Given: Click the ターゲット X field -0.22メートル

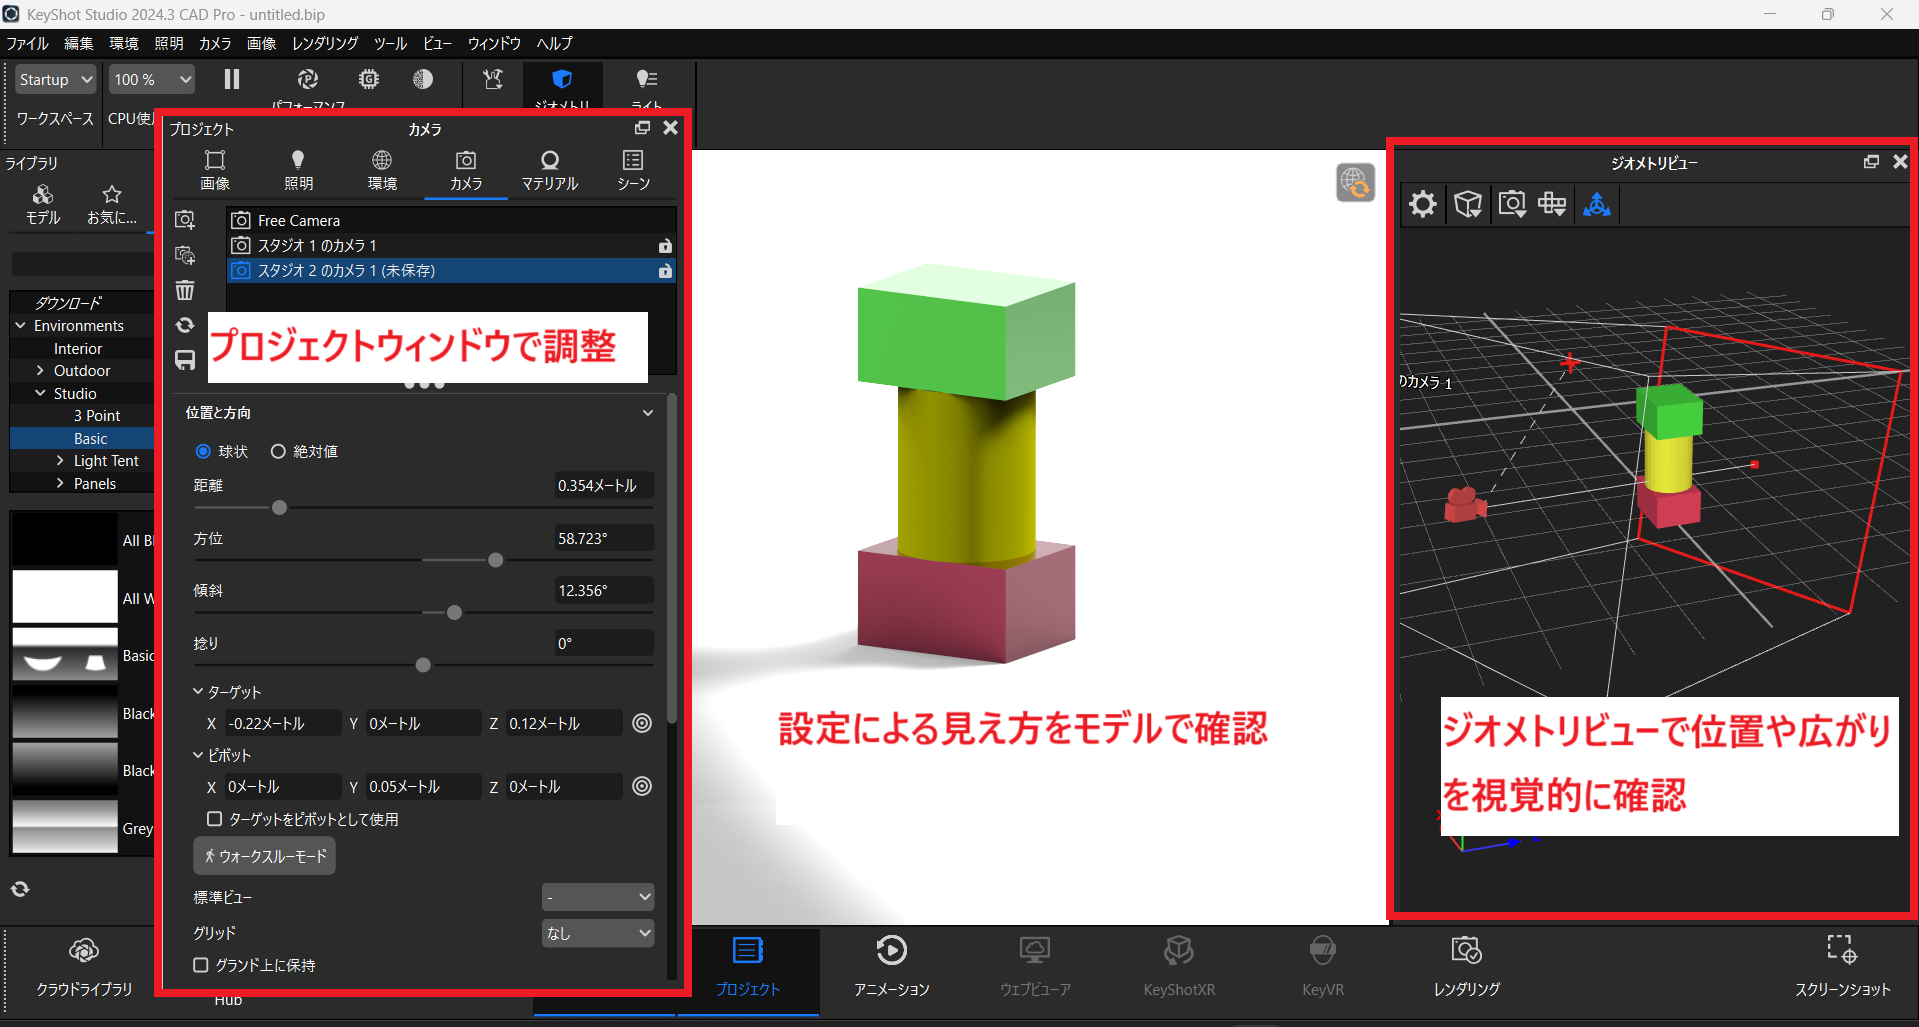Looking at the screenshot, I should 282,723.
